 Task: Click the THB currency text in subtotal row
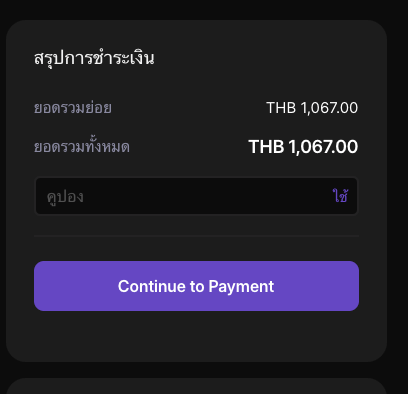[281, 108]
